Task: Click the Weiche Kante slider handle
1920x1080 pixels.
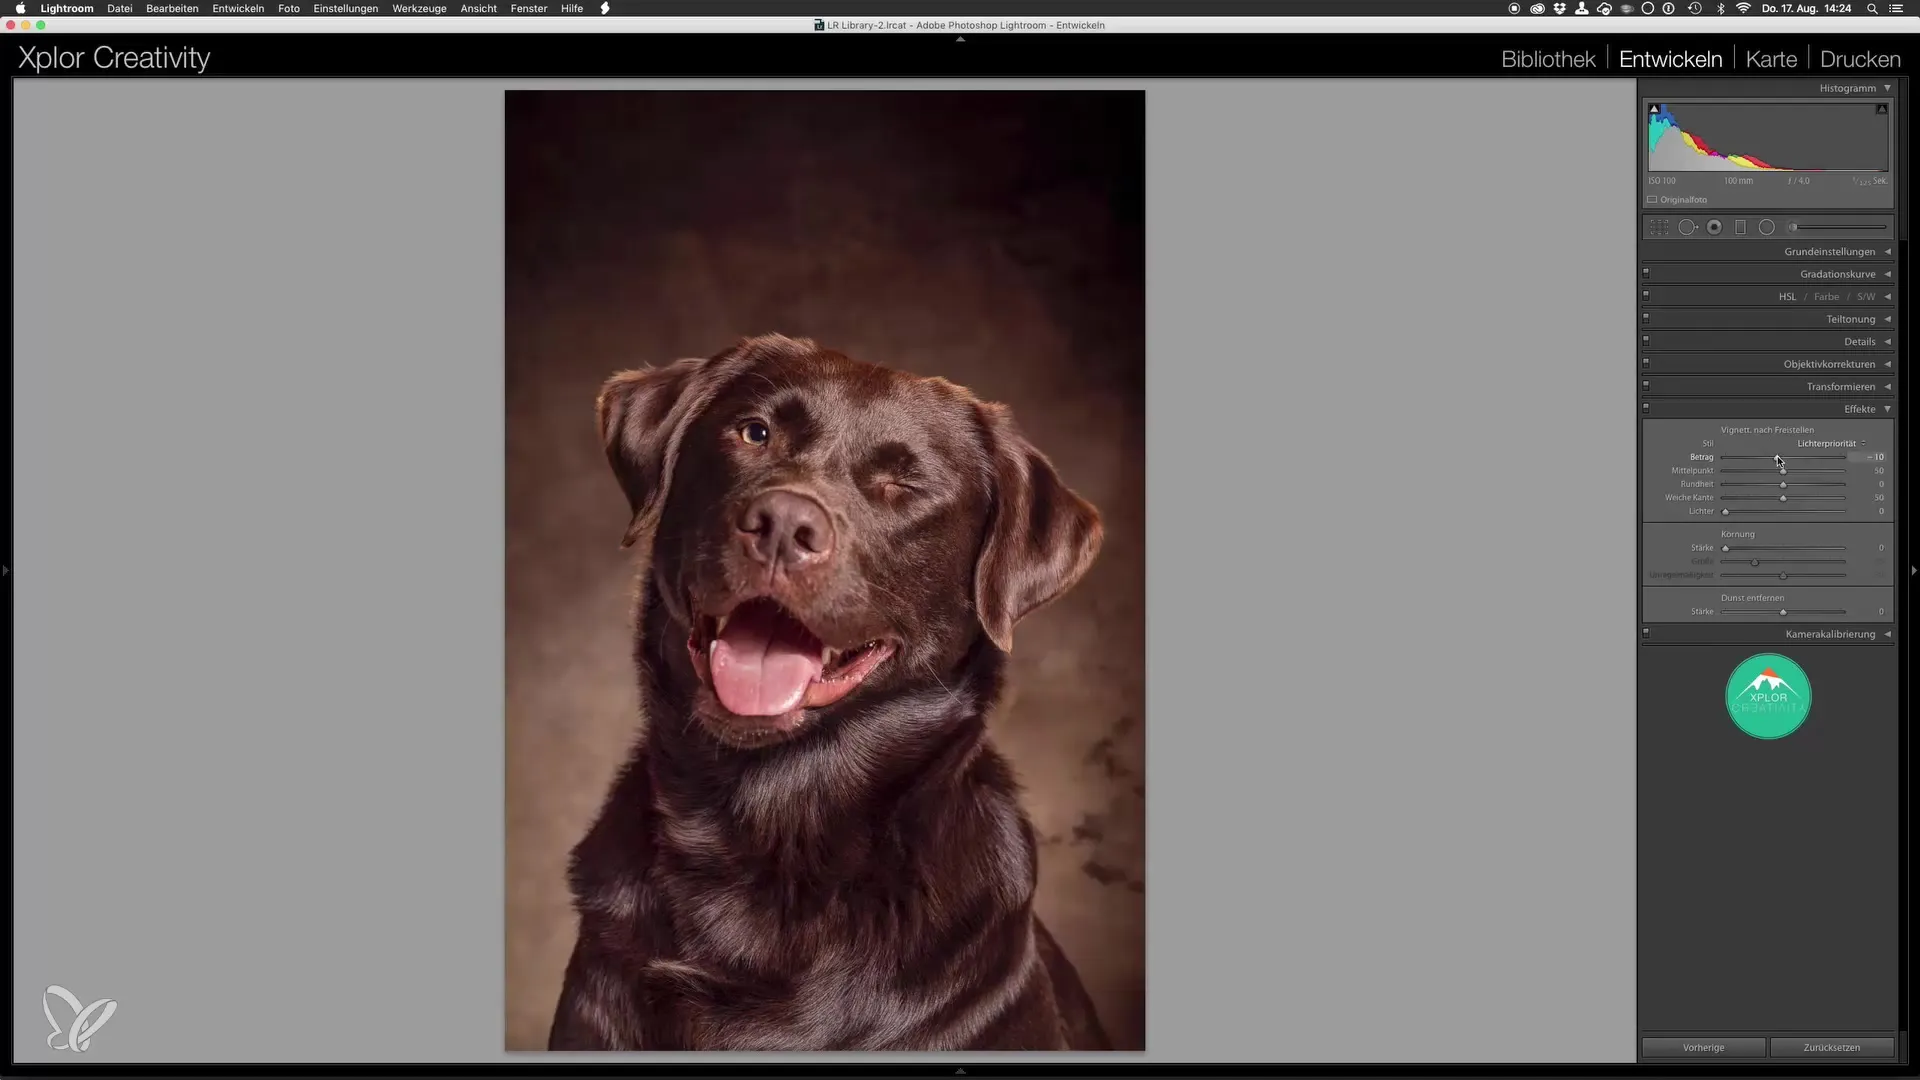Action: coord(1783,498)
